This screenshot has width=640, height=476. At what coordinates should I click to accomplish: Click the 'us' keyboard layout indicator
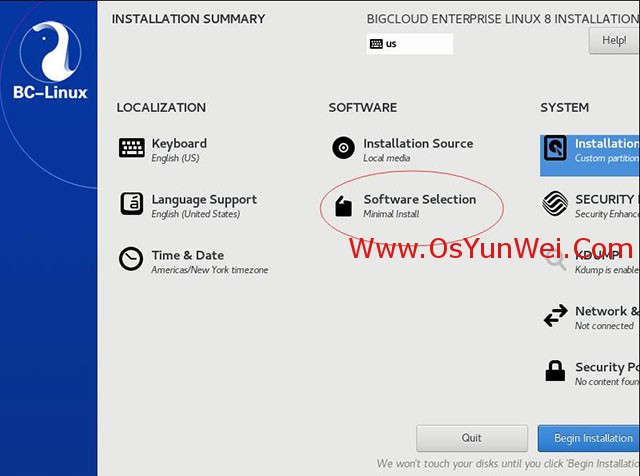click(x=410, y=44)
